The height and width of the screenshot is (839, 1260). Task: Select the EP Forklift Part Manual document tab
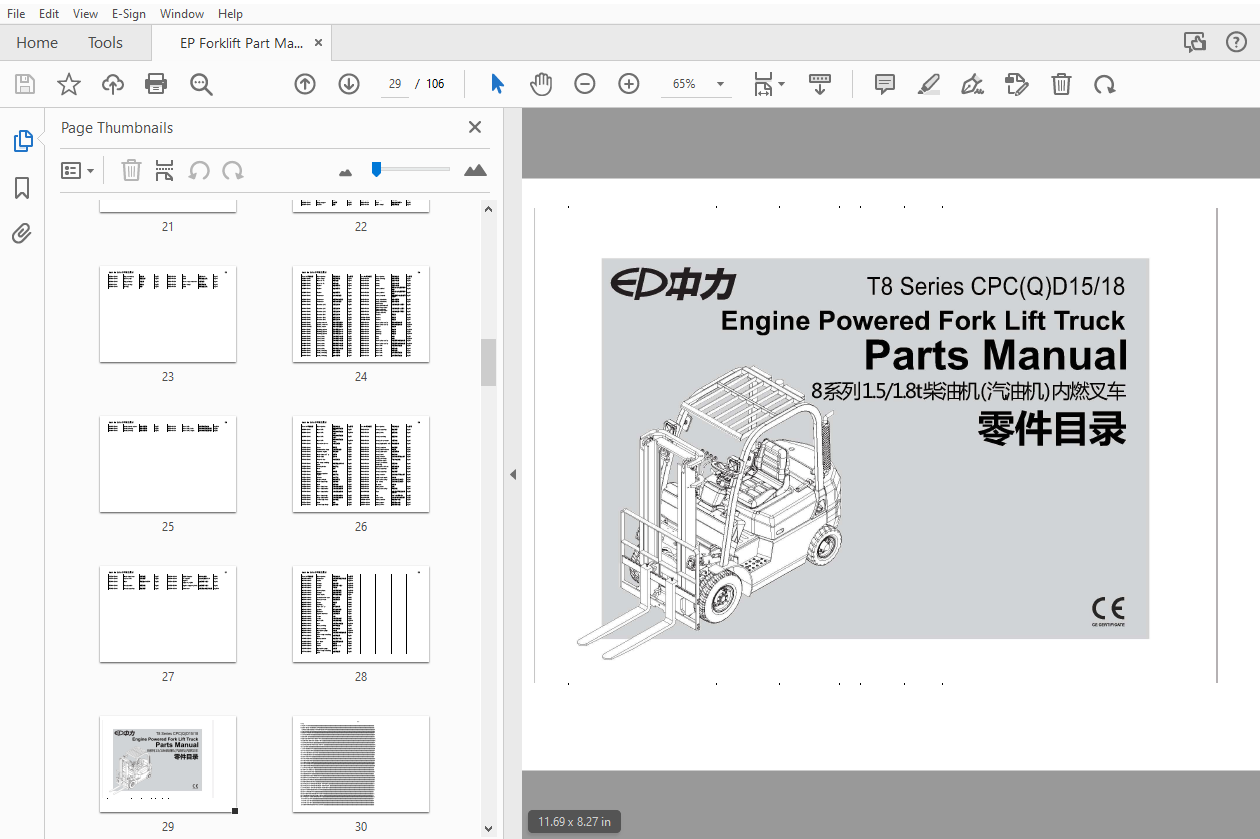click(x=241, y=43)
